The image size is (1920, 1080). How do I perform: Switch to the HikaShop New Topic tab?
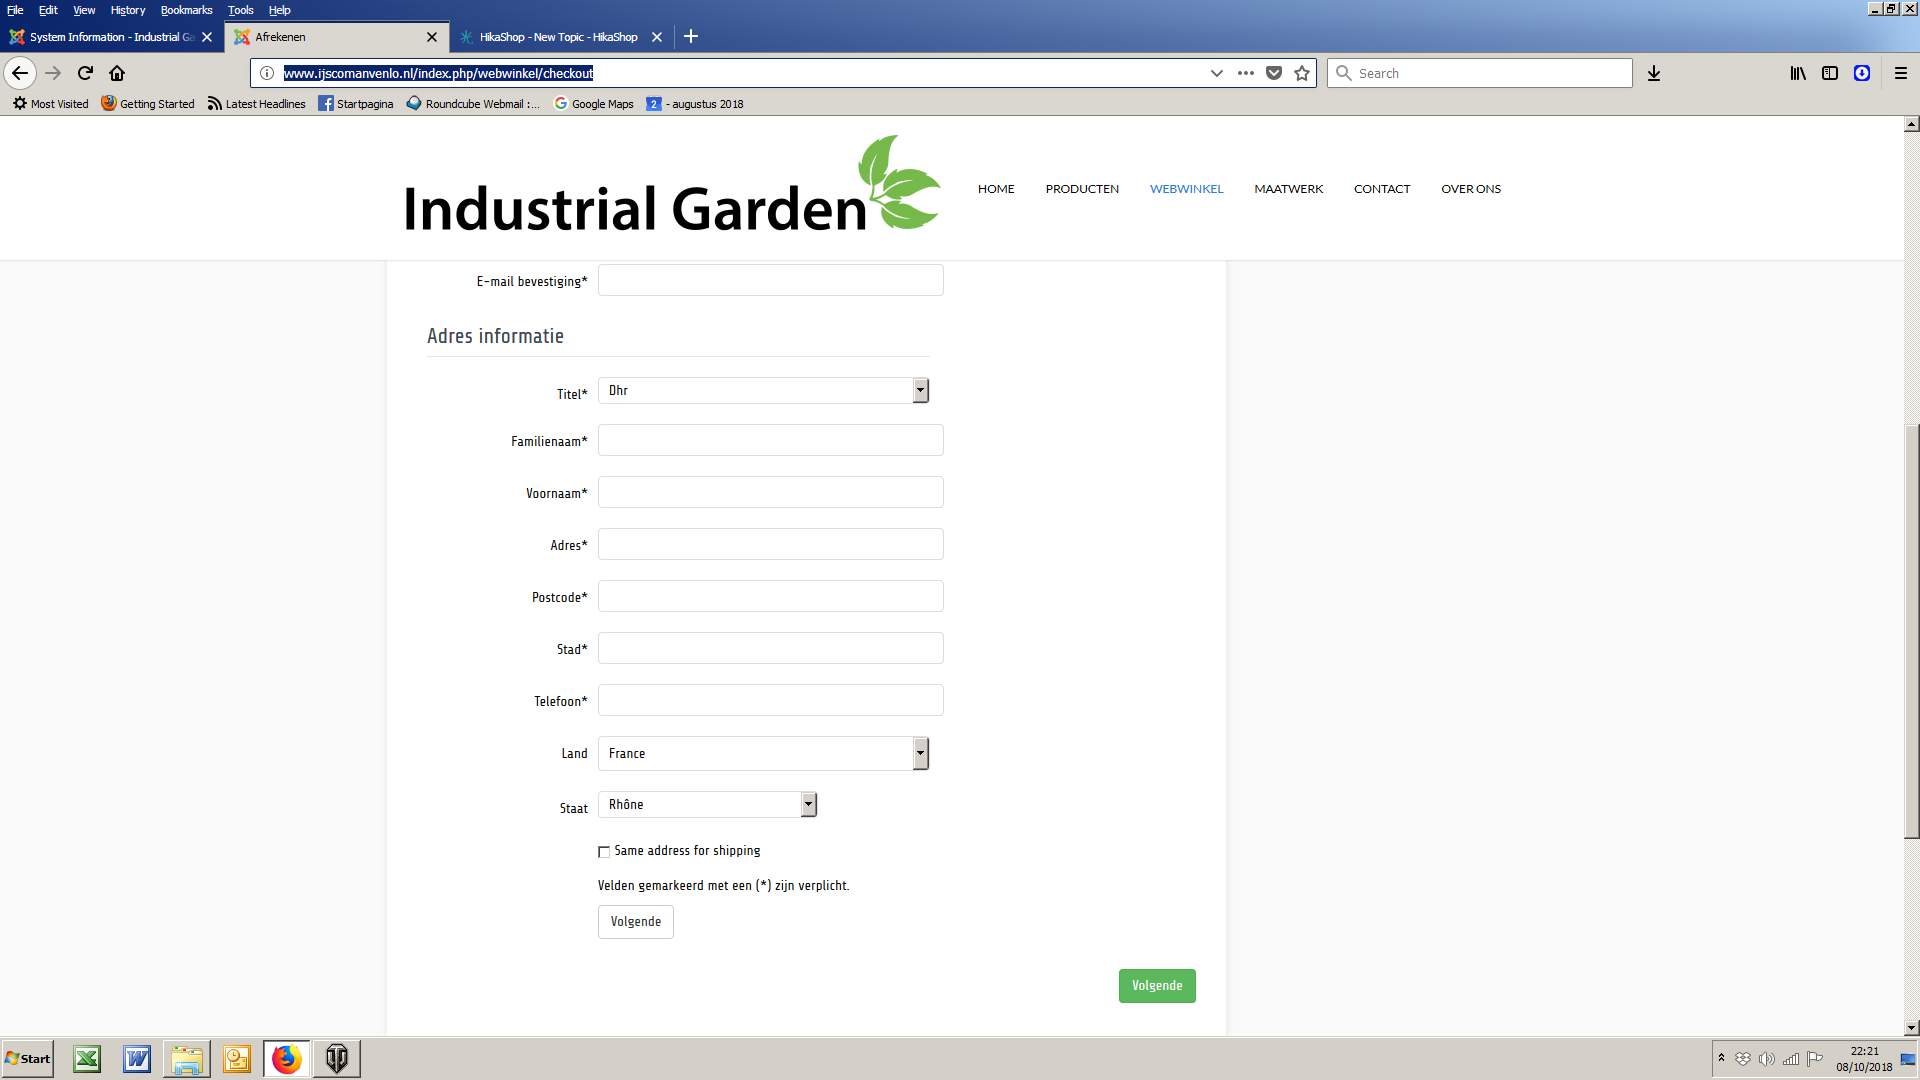[558, 37]
